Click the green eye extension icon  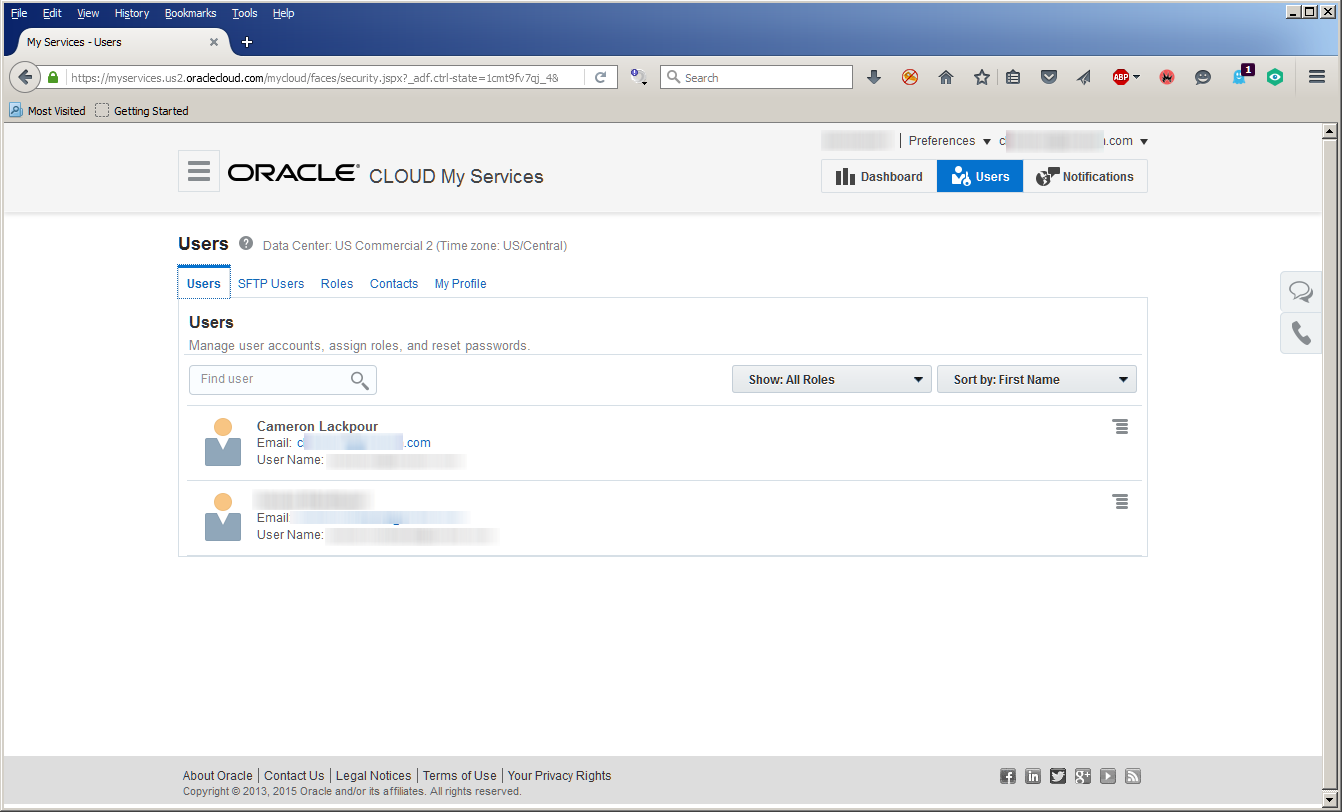click(x=1275, y=77)
